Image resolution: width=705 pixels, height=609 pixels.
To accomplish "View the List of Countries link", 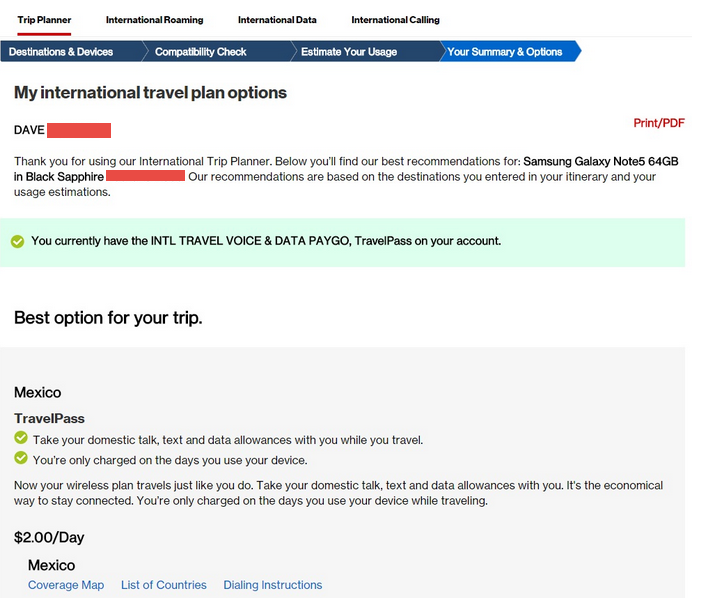I will coord(164,585).
